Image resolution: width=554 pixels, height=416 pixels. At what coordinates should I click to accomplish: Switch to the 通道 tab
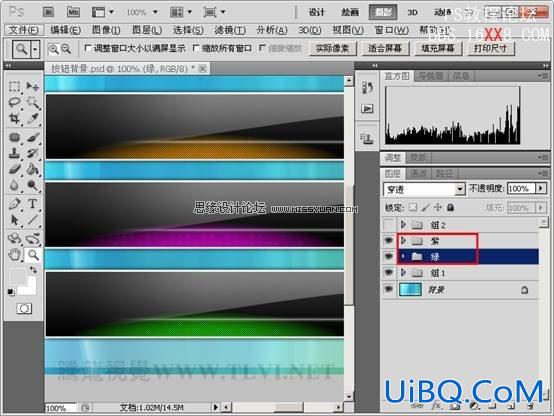pos(419,173)
